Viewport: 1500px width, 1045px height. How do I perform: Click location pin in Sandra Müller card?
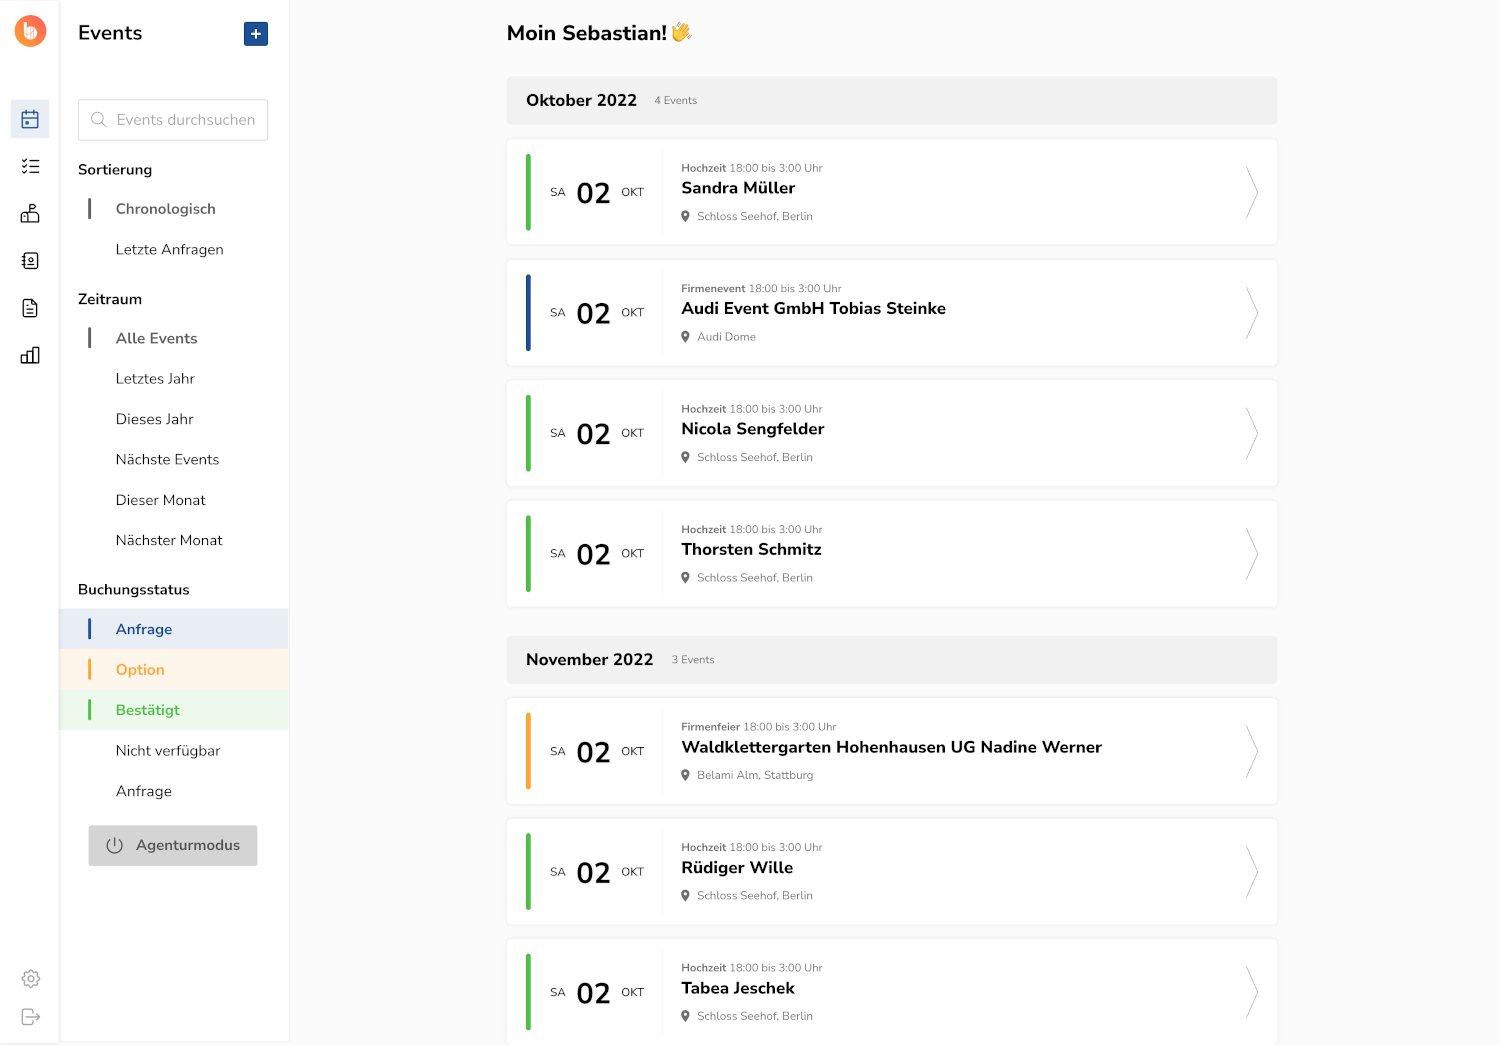click(x=685, y=216)
